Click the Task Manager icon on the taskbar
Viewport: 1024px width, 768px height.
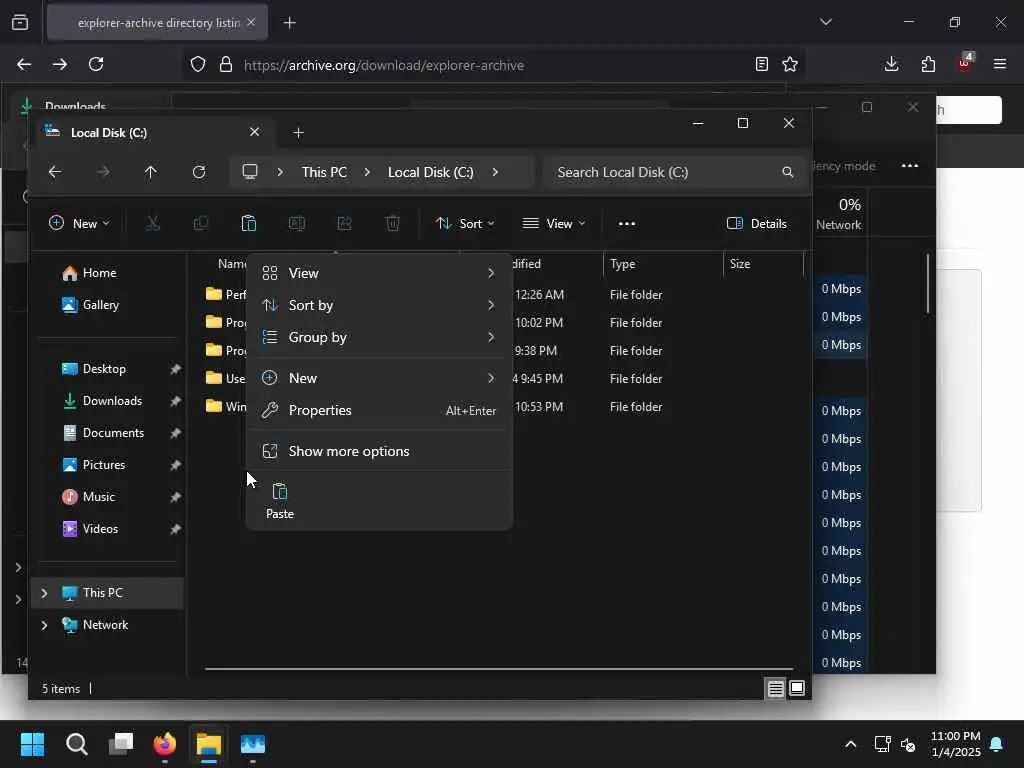[253, 744]
